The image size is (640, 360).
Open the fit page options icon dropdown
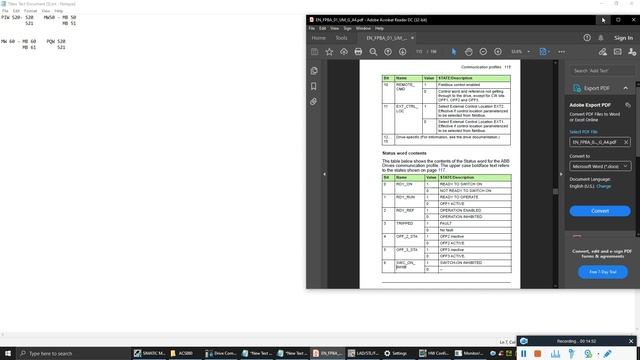pyautogui.click(x=544, y=52)
